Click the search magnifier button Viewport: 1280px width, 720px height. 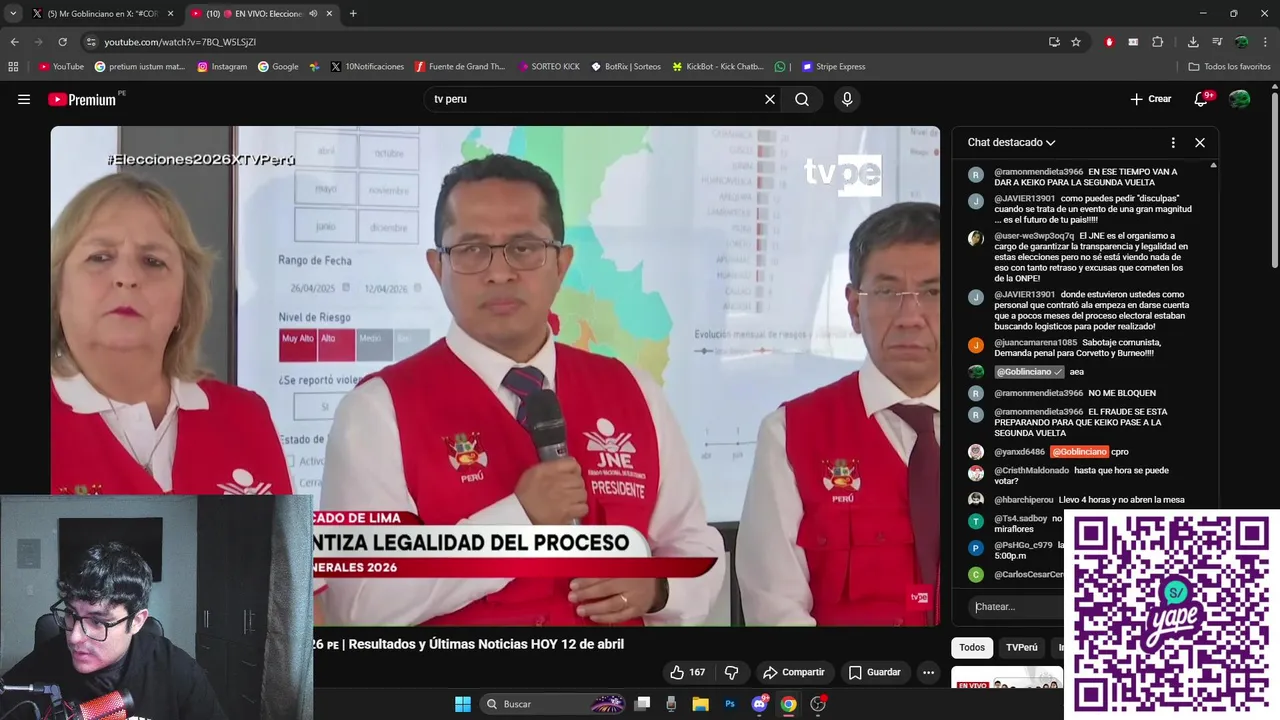pyautogui.click(x=802, y=99)
